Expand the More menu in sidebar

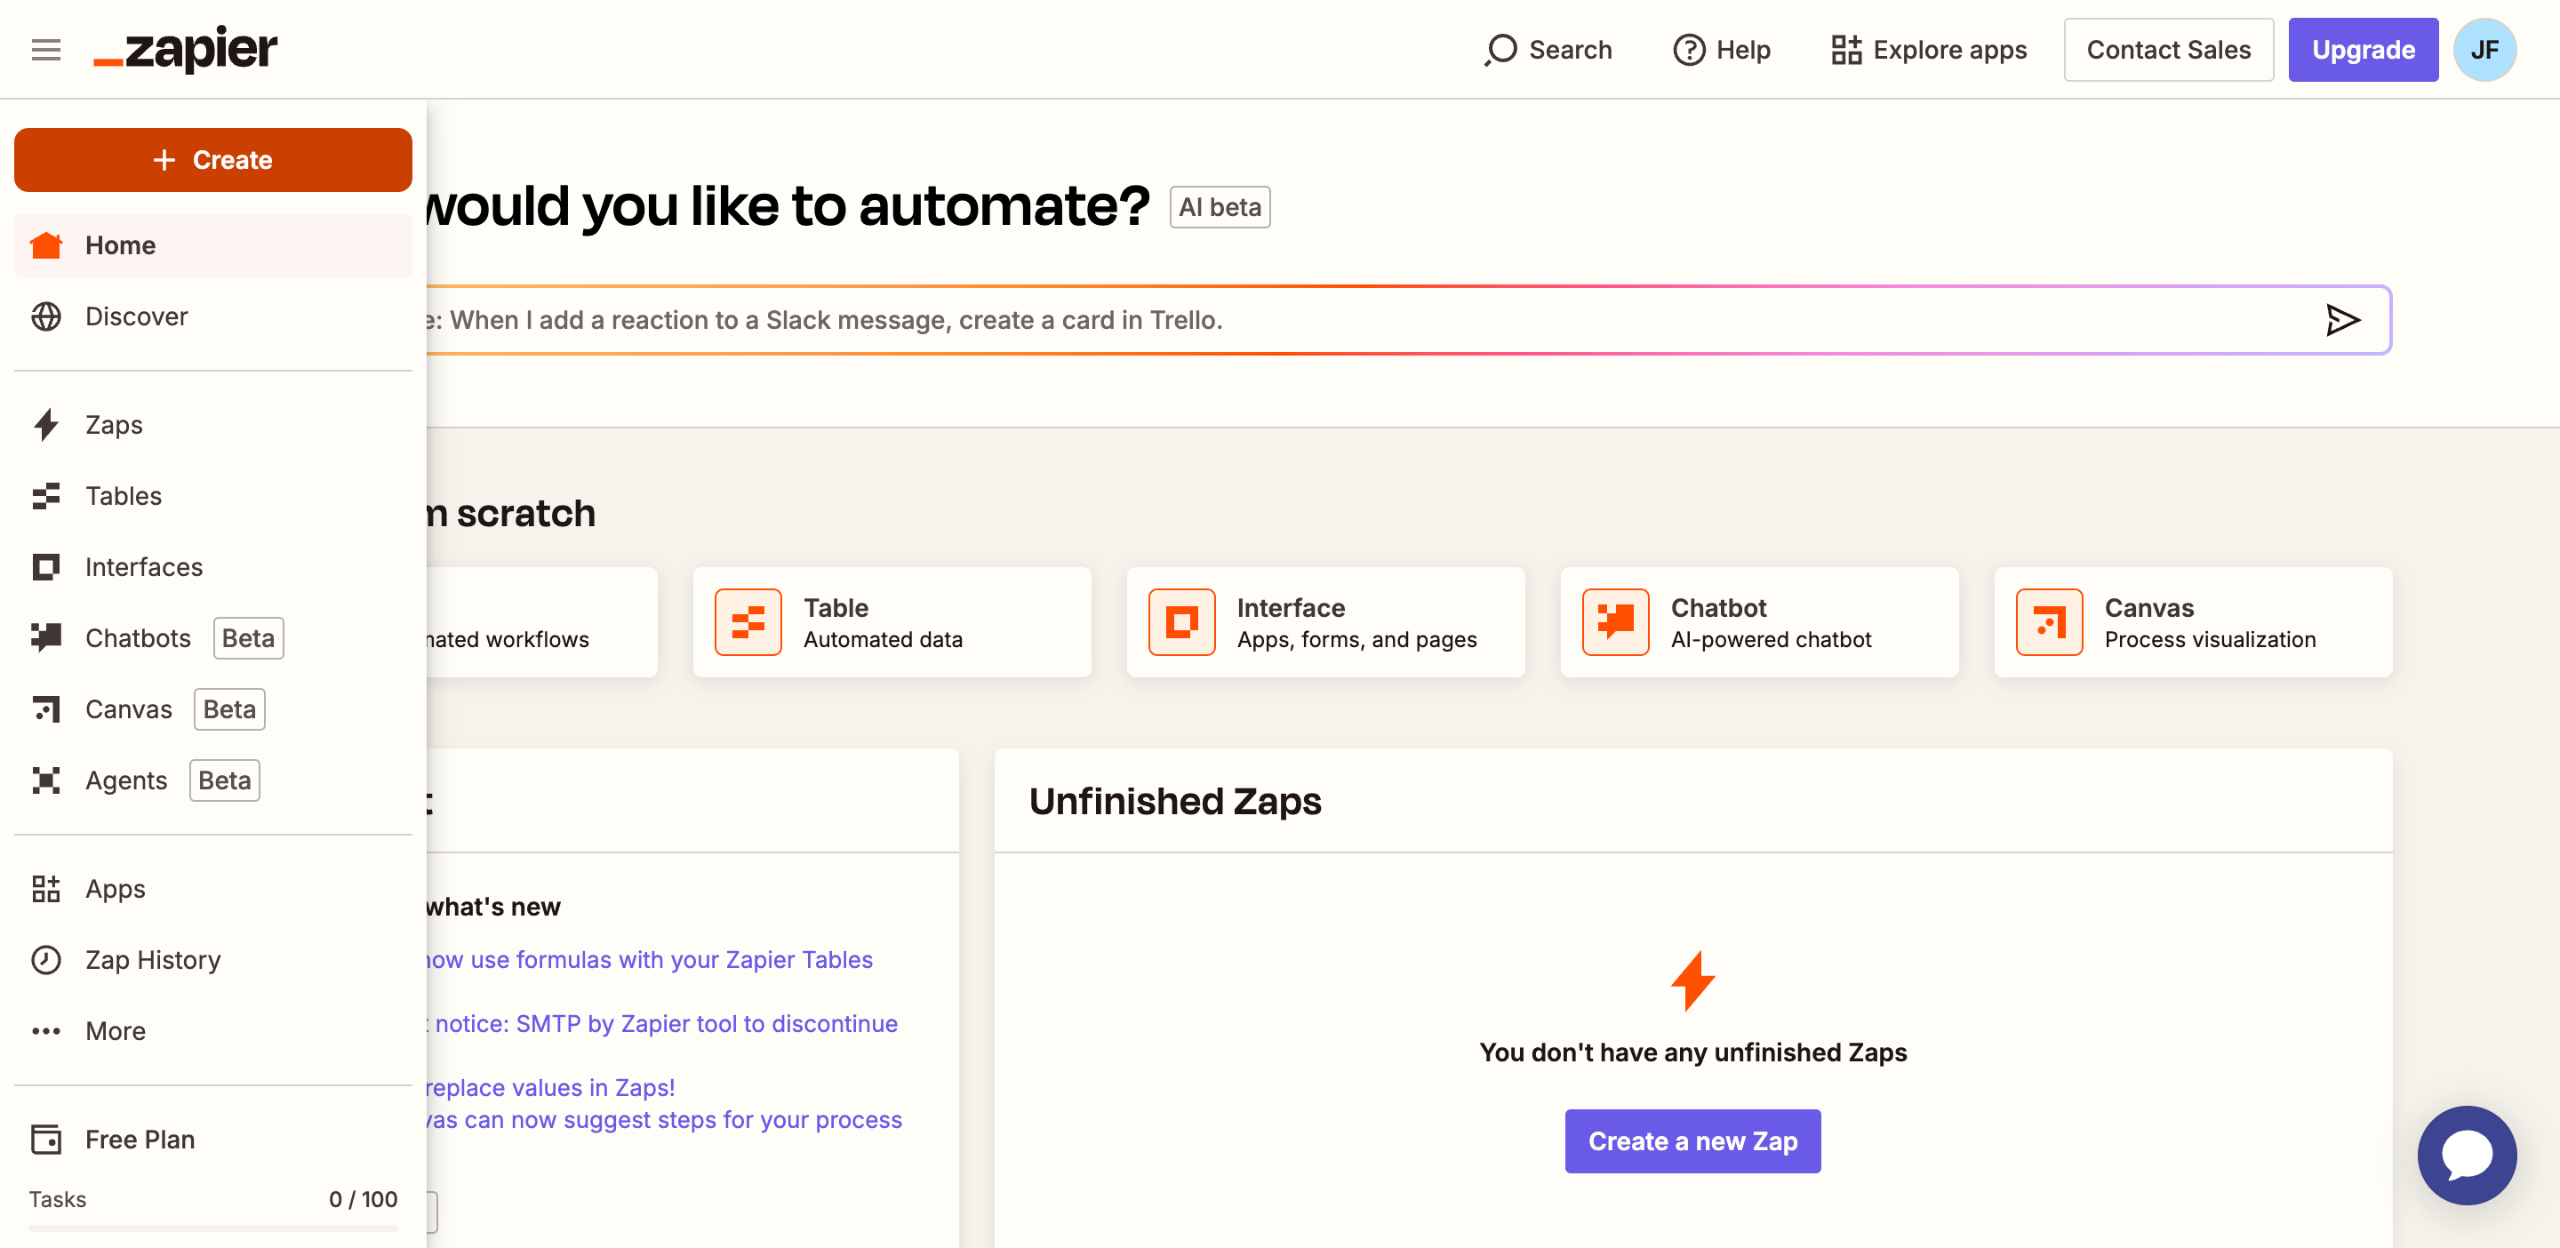pyautogui.click(x=115, y=1031)
